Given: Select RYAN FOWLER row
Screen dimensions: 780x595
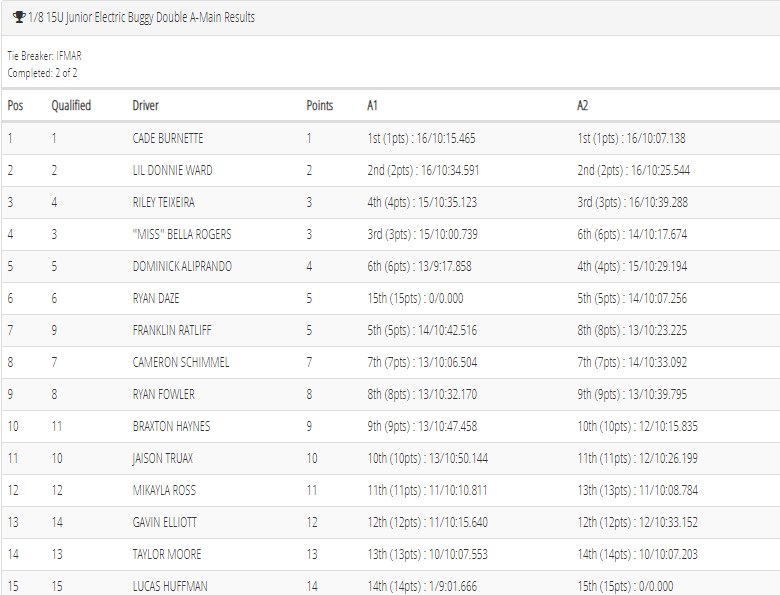Looking at the screenshot, I should [390, 395].
